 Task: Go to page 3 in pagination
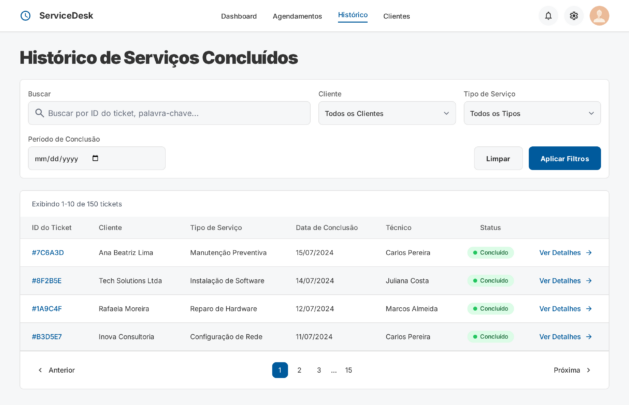click(x=319, y=370)
